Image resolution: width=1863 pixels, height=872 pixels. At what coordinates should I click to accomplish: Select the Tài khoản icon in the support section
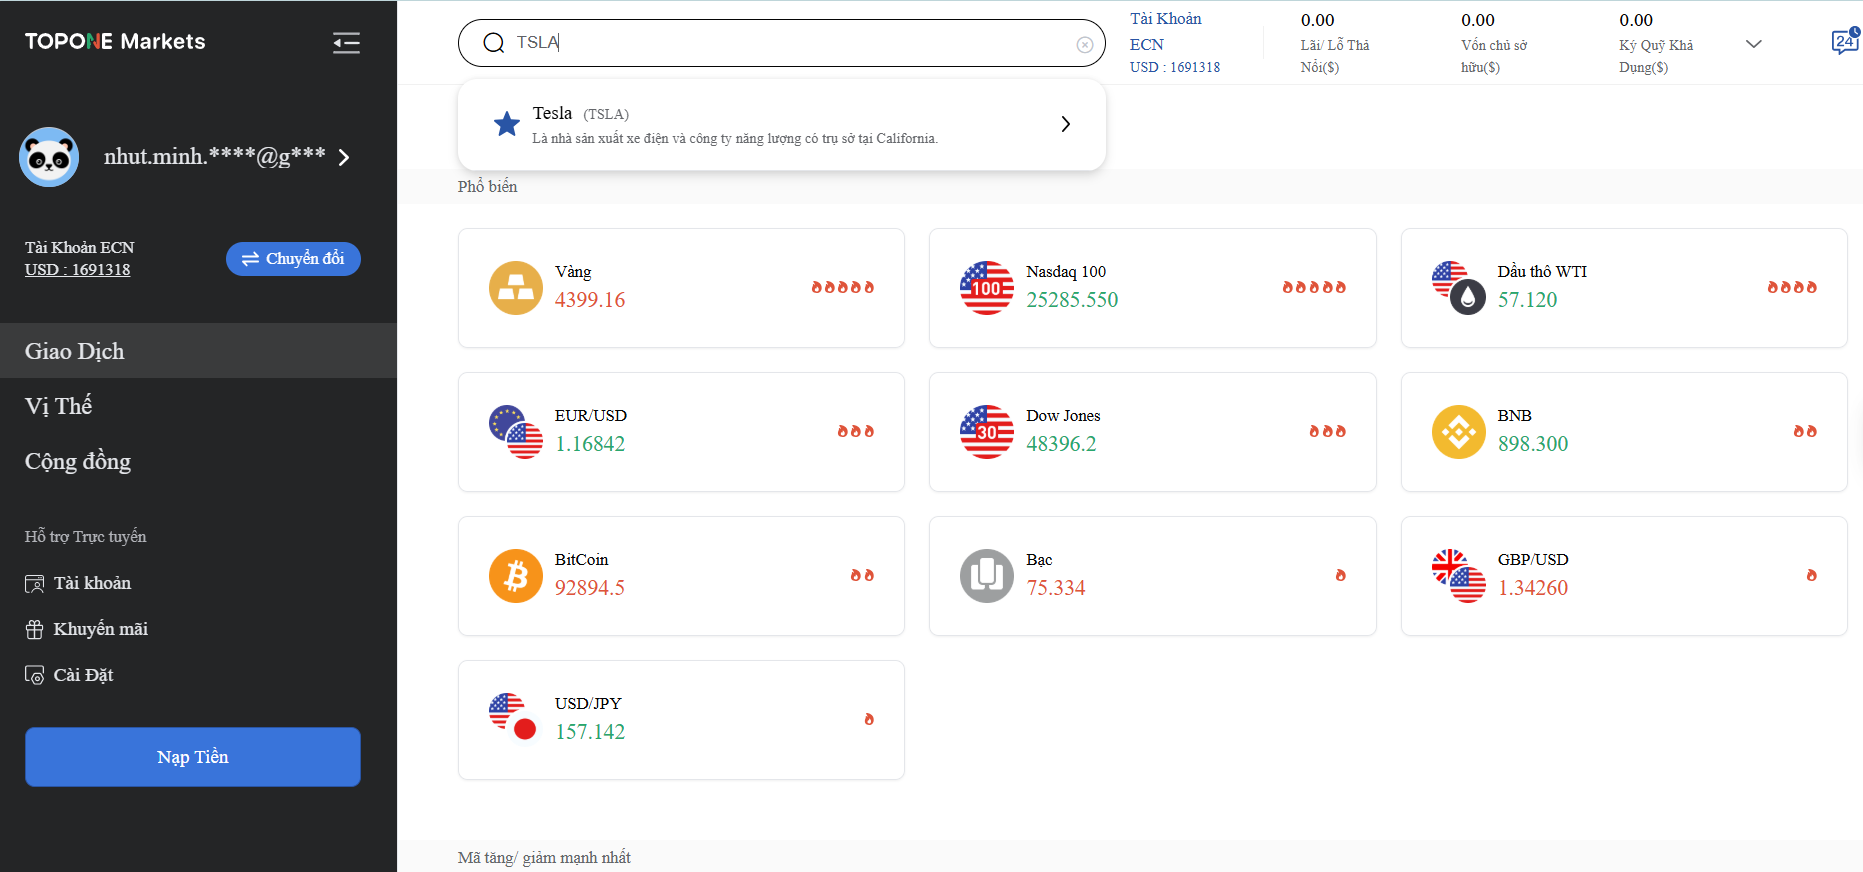coord(33,582)
